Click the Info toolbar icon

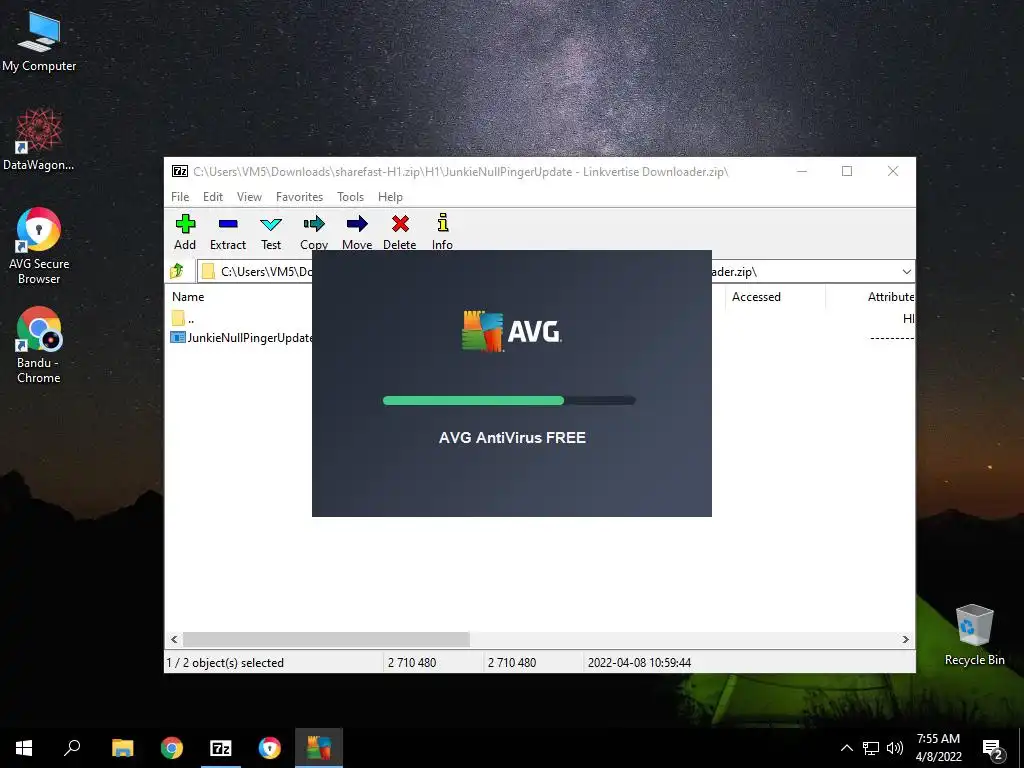[442, 232]
